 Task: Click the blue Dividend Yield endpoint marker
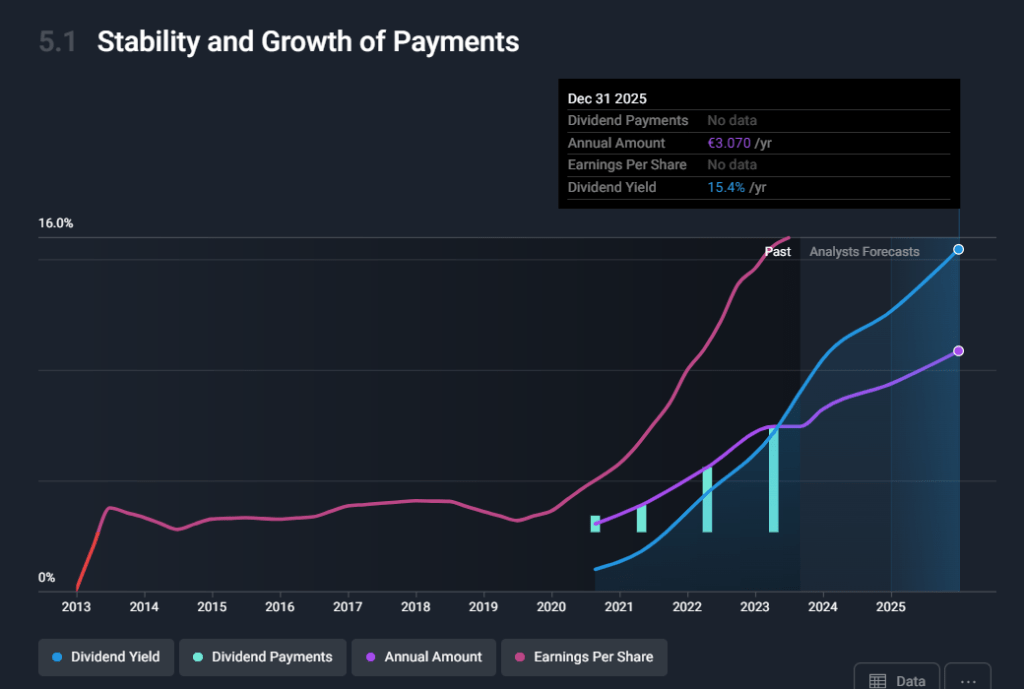click(x=958, y=249)
